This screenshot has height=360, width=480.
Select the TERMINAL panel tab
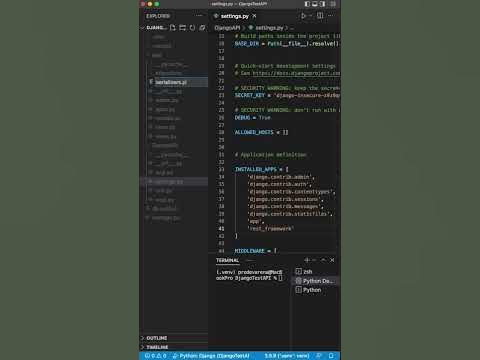(227, 260)
